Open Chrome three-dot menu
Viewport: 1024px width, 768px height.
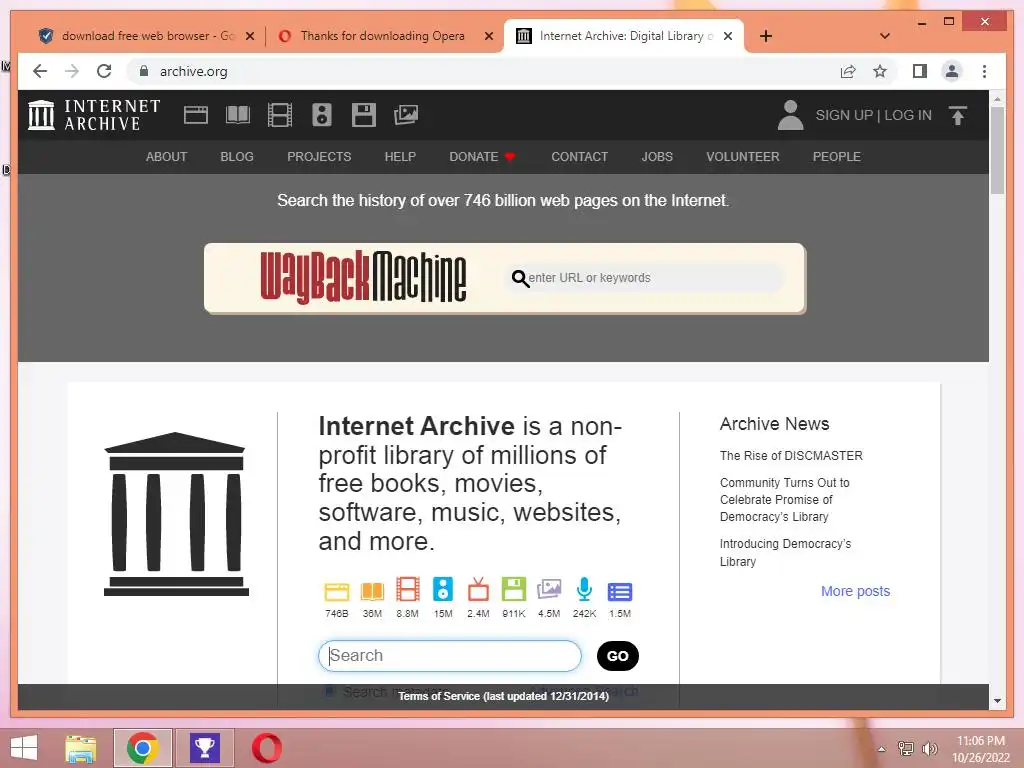(x=984, y=71)
